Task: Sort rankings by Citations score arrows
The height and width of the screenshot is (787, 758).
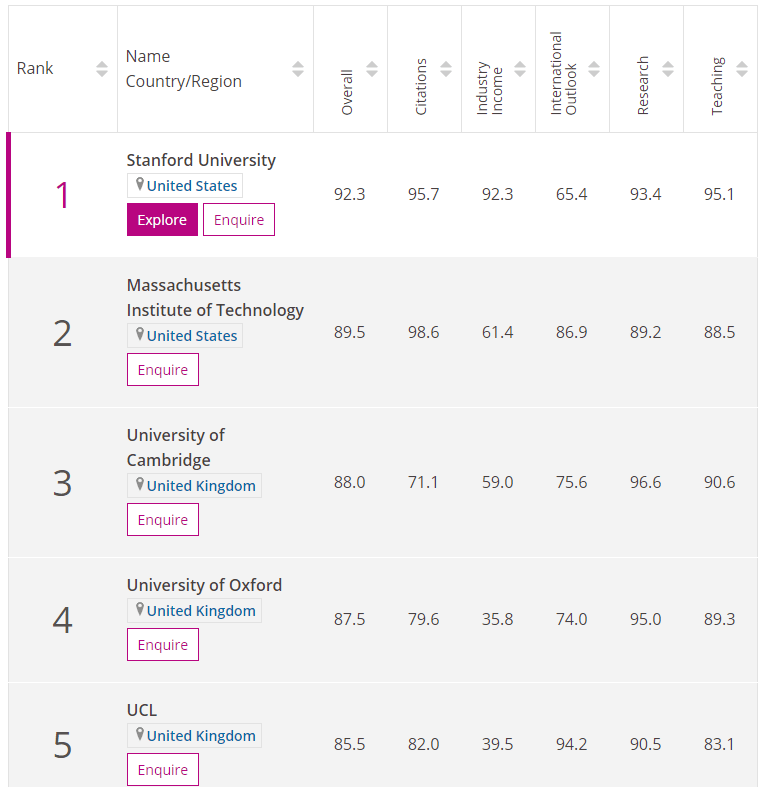Action: pos(446,69)
